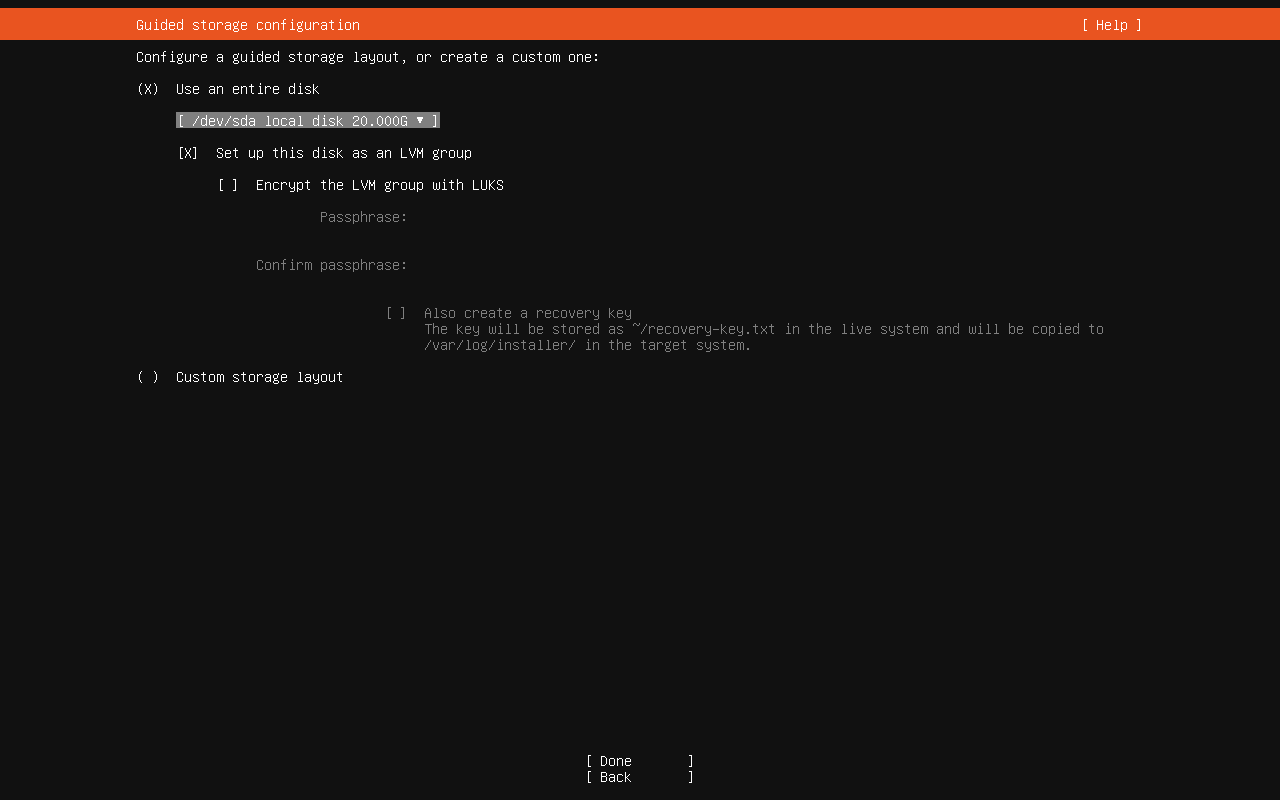The height and width of the screenshot is (800, 1280).
Task: Click the "Configure a guided storage layout" instruction line
Action: [367, 57]
